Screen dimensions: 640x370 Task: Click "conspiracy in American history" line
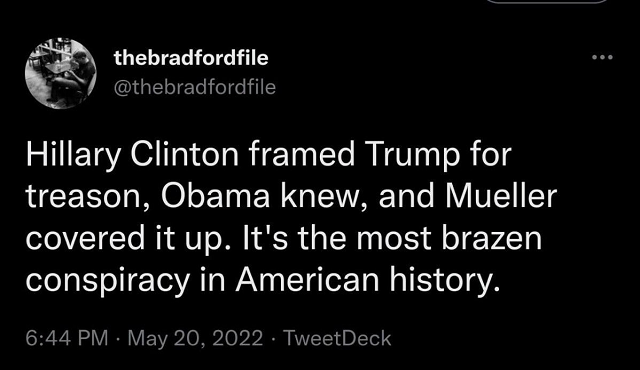pos(263,280)
